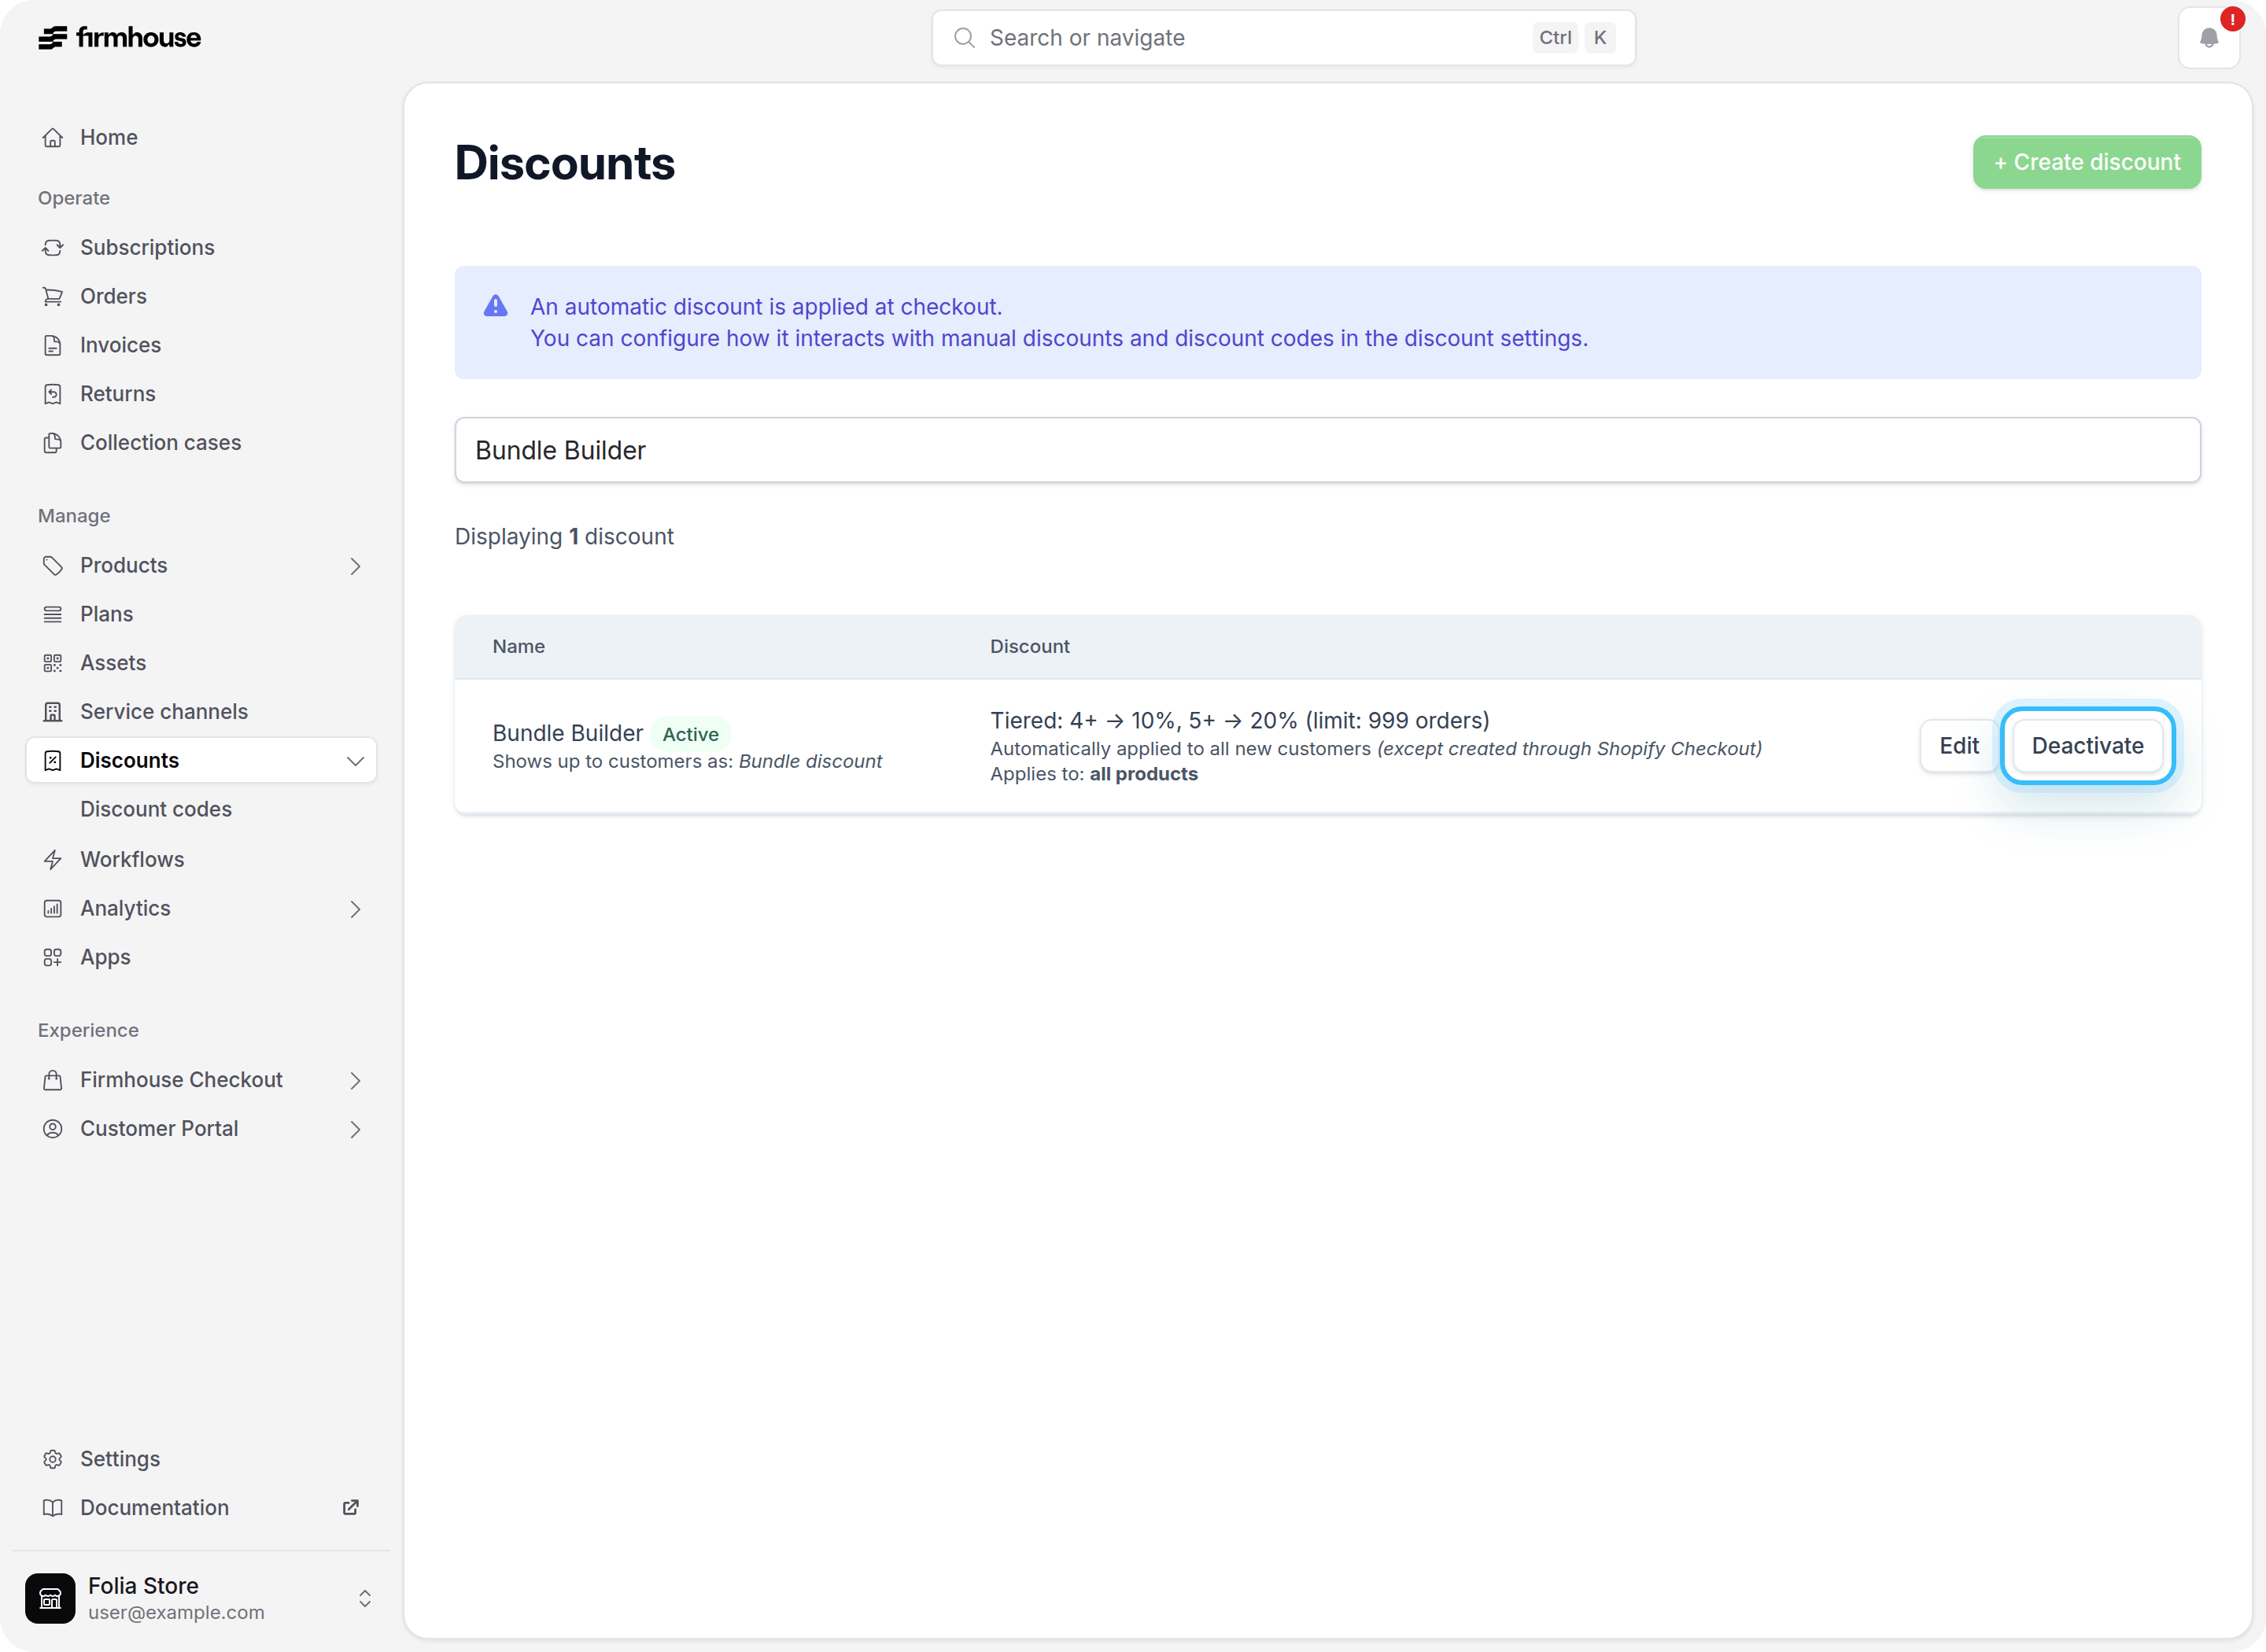Click the Documentation external link icon
The width and height of the screenshot is (2266, 1652).
pos(351,1507)
